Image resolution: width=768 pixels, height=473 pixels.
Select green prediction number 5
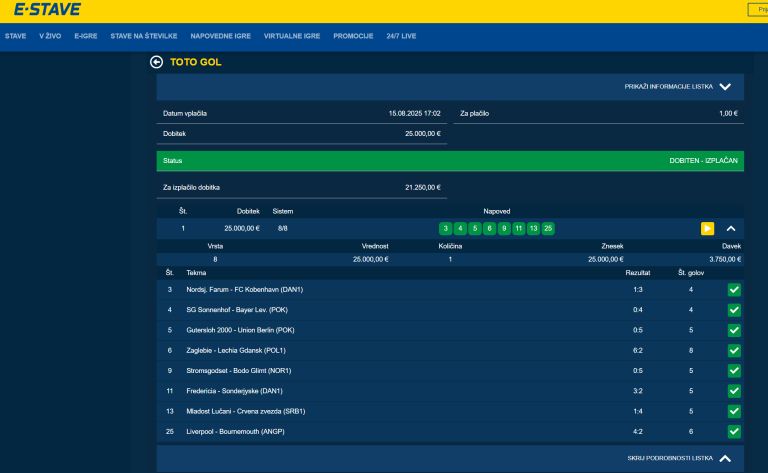click(475, 229)
